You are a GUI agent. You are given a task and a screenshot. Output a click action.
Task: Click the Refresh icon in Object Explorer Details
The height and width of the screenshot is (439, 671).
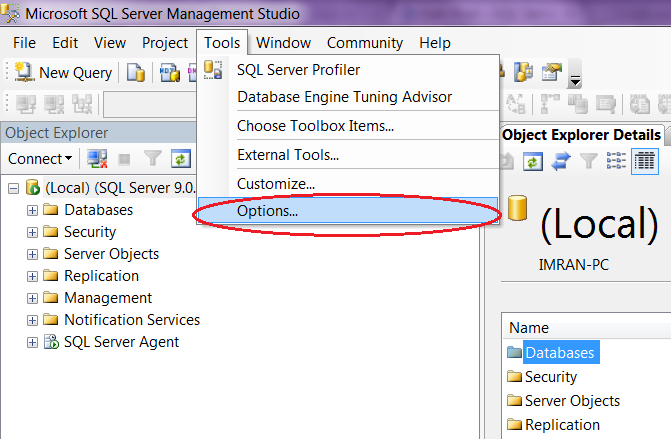(x=534, y=160)
